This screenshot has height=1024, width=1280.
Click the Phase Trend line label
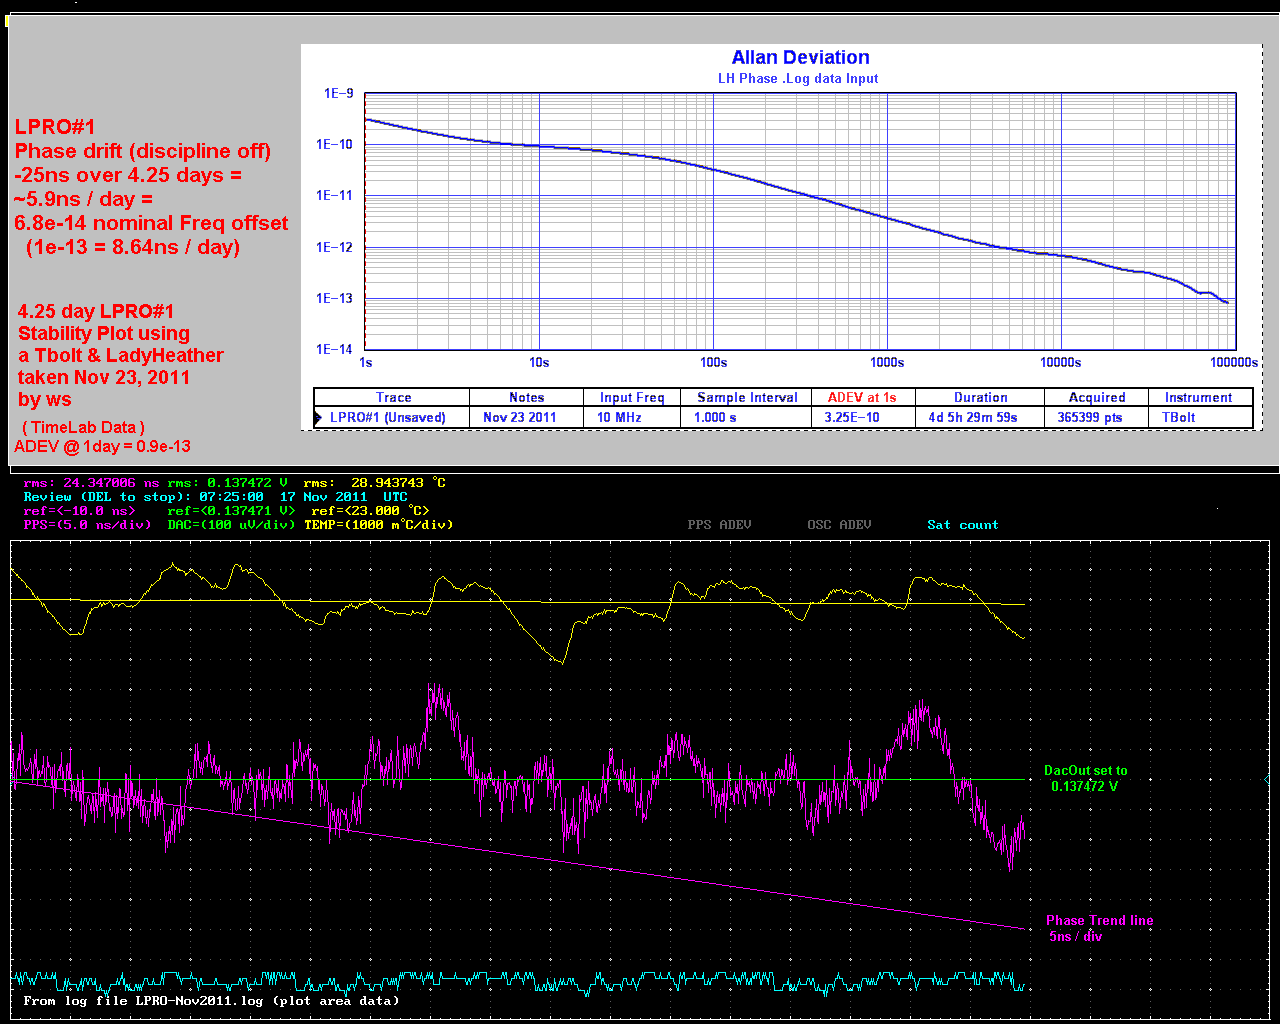pyautogui.click(x=1099, y=921)
